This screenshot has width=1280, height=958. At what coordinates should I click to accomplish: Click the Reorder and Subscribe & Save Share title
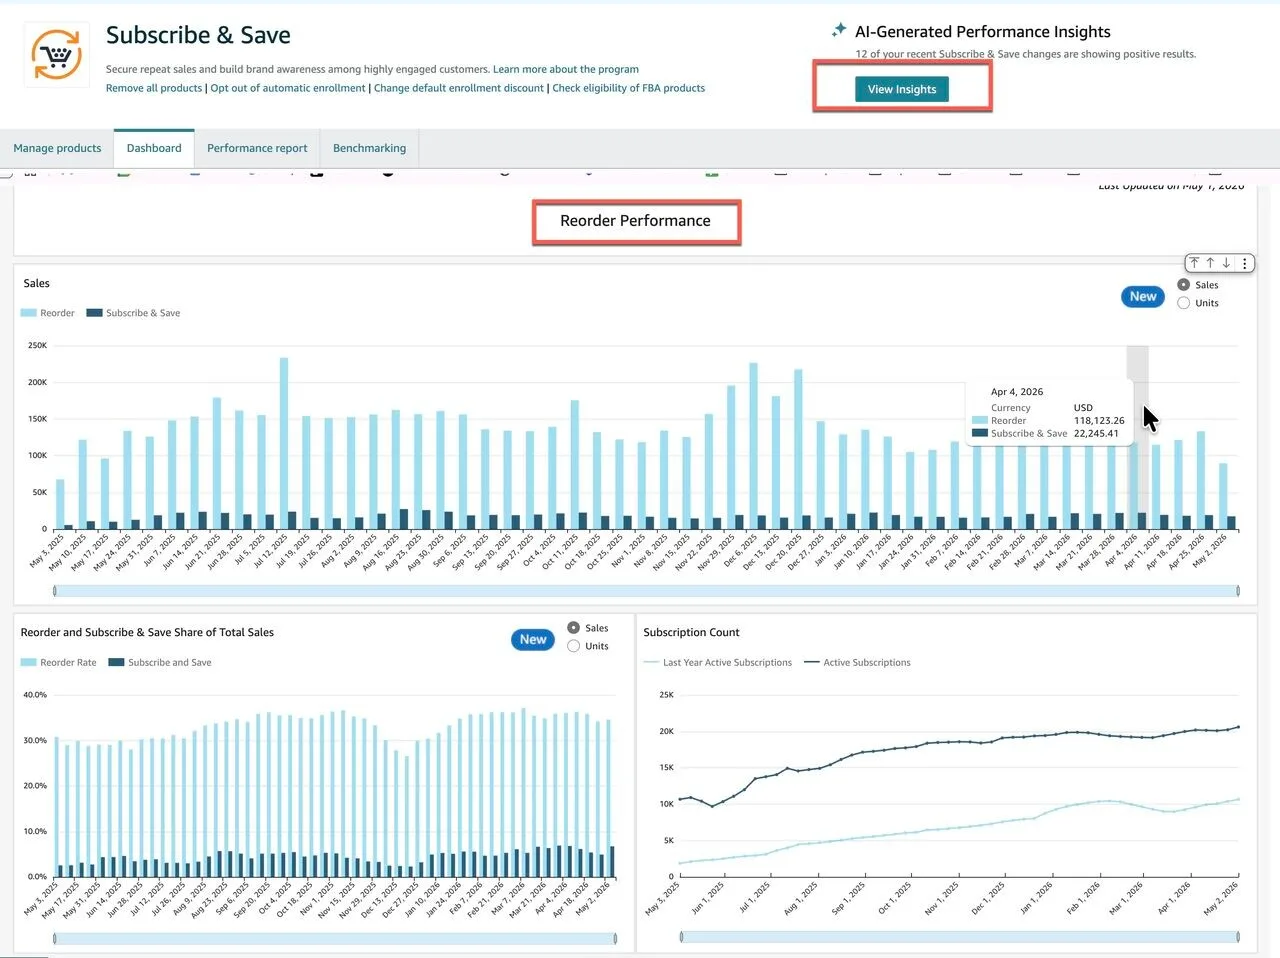(147, 633)
